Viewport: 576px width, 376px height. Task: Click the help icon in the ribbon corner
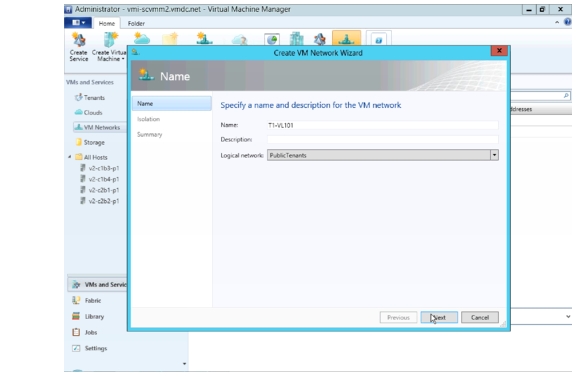pyautogui.click(x=568, y=22)
